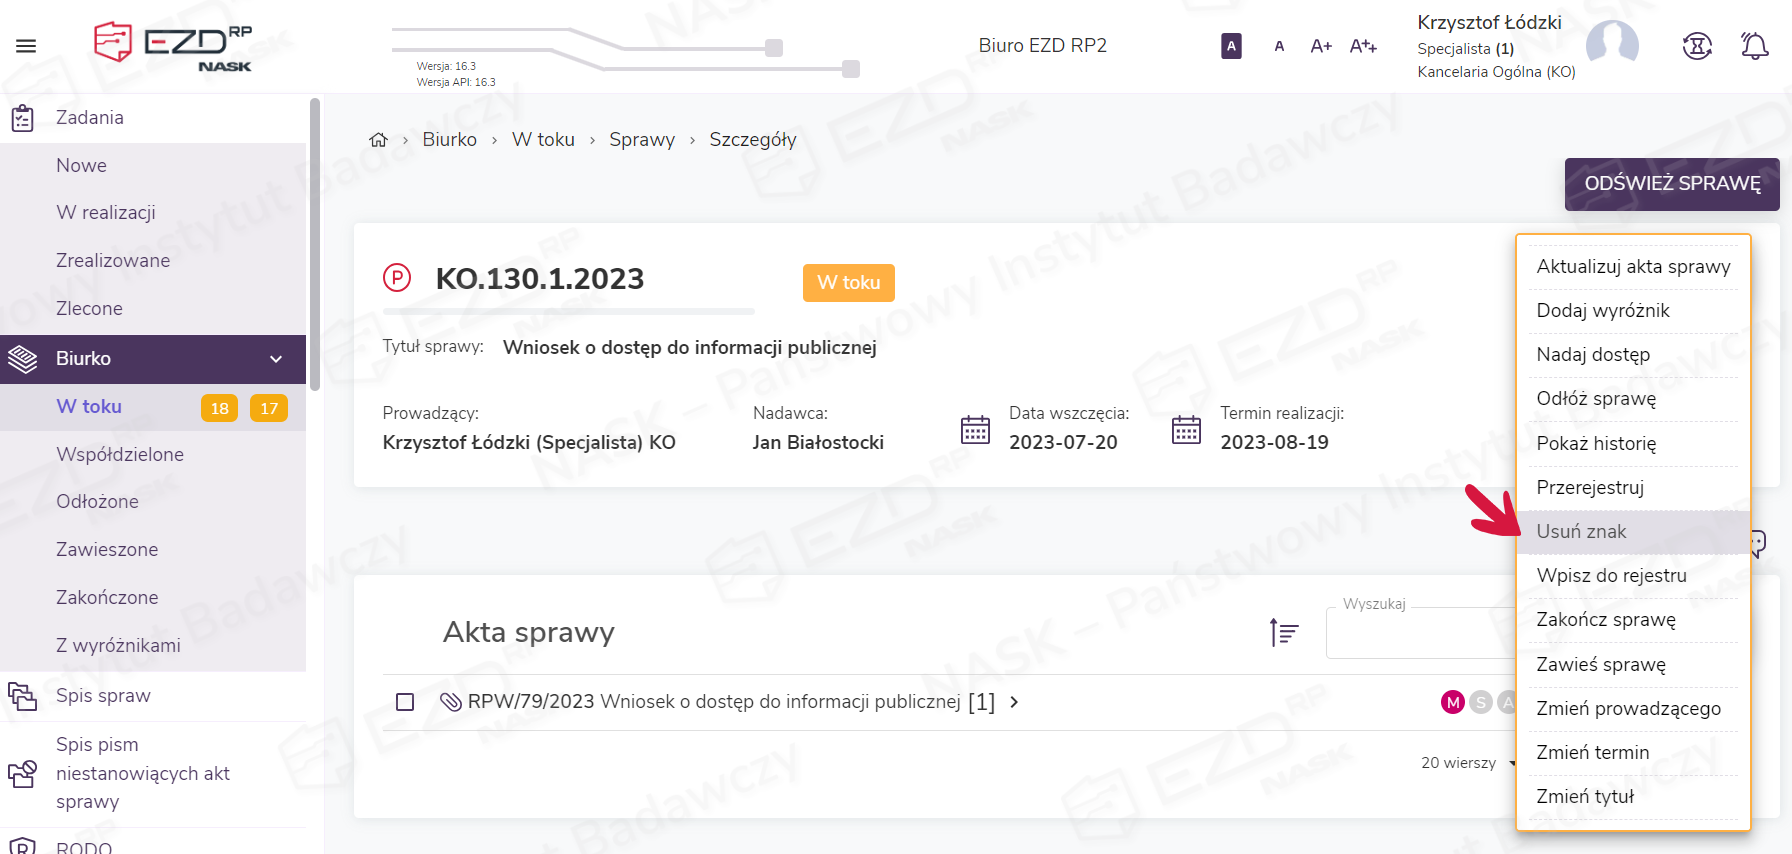
Task: Expand the RPW/79/2023 document row arrow
Action: point(1014,702)
